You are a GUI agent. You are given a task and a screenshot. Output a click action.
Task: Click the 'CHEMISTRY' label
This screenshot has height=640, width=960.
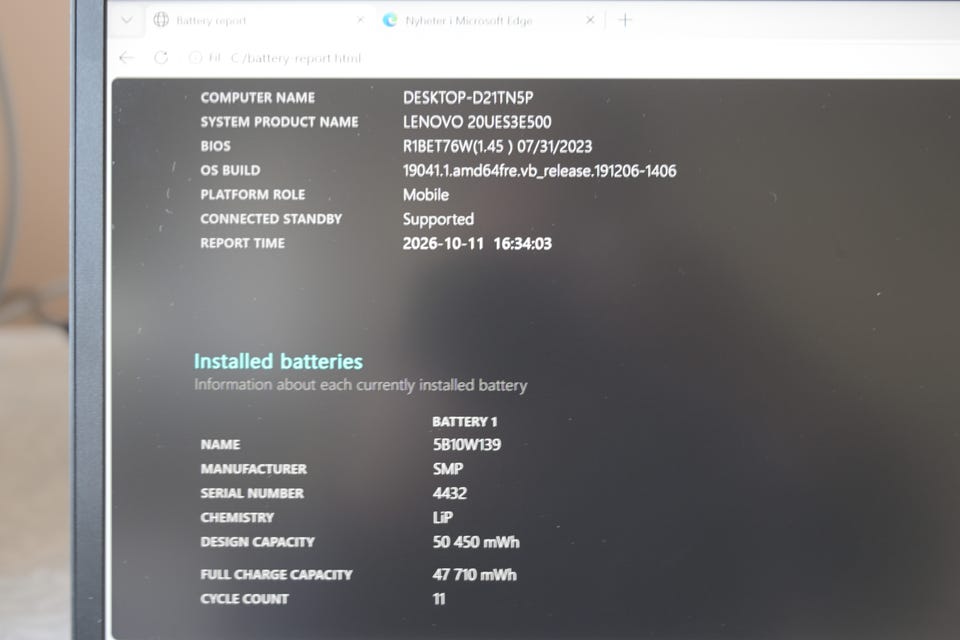tap(237, 518)
